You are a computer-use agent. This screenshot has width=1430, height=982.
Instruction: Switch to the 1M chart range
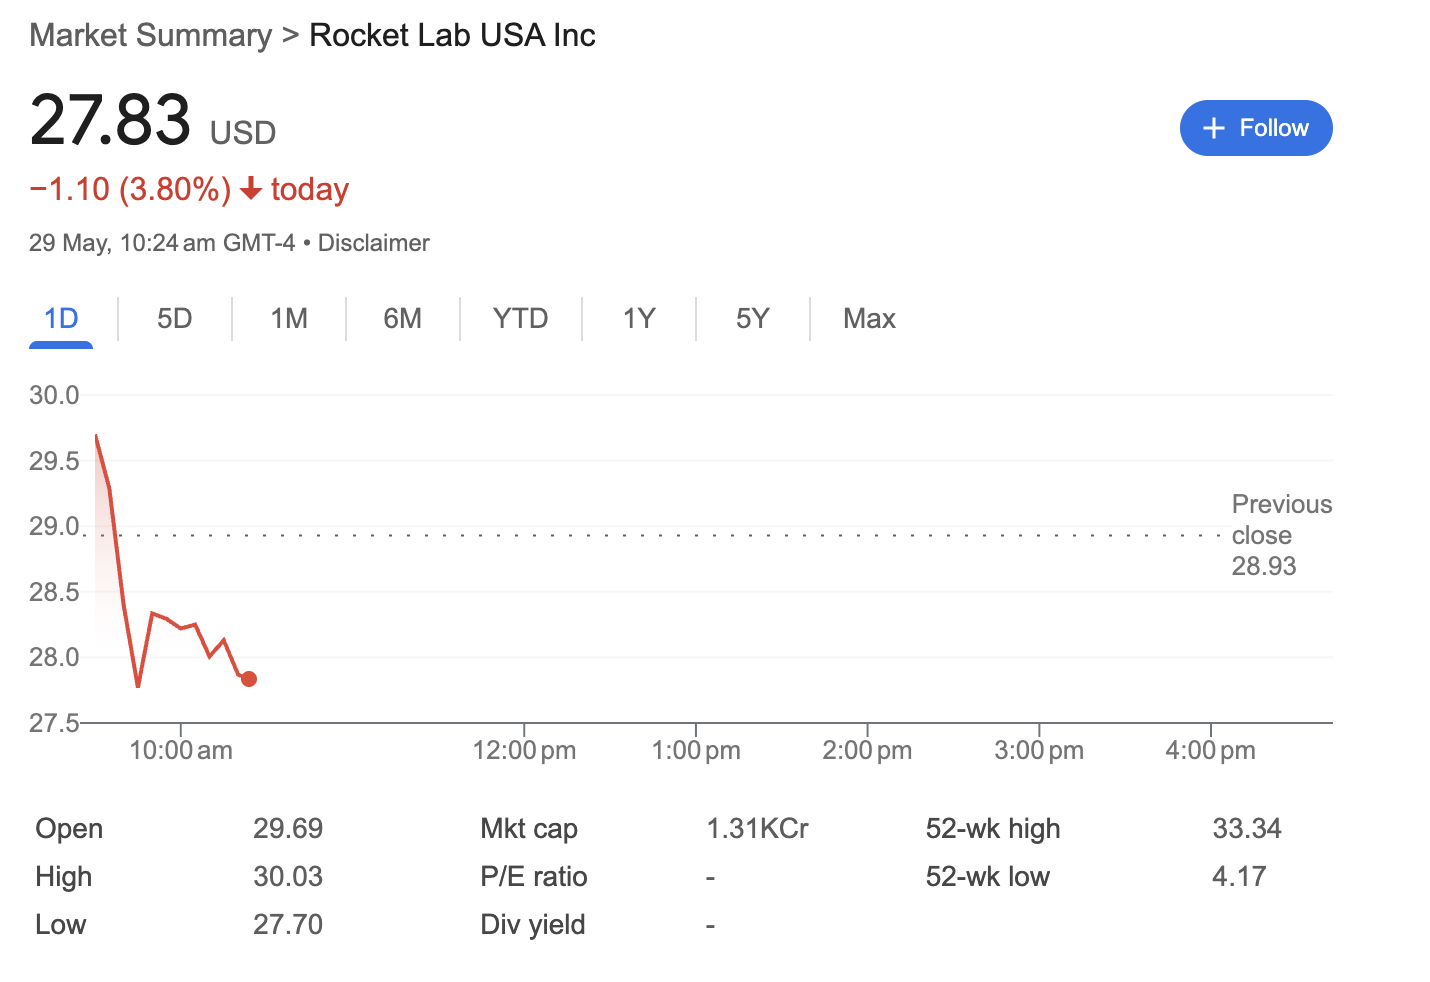click(289, 318)
